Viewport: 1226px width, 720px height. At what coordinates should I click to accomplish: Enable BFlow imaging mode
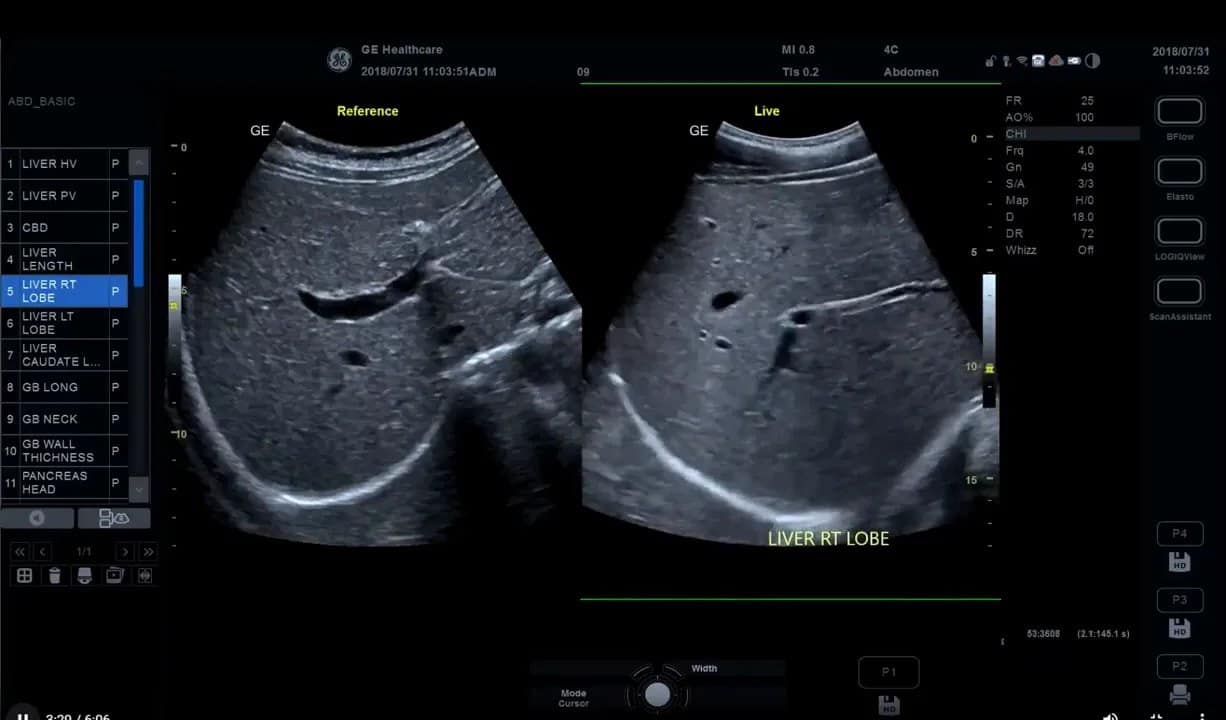pos(1179,112)
